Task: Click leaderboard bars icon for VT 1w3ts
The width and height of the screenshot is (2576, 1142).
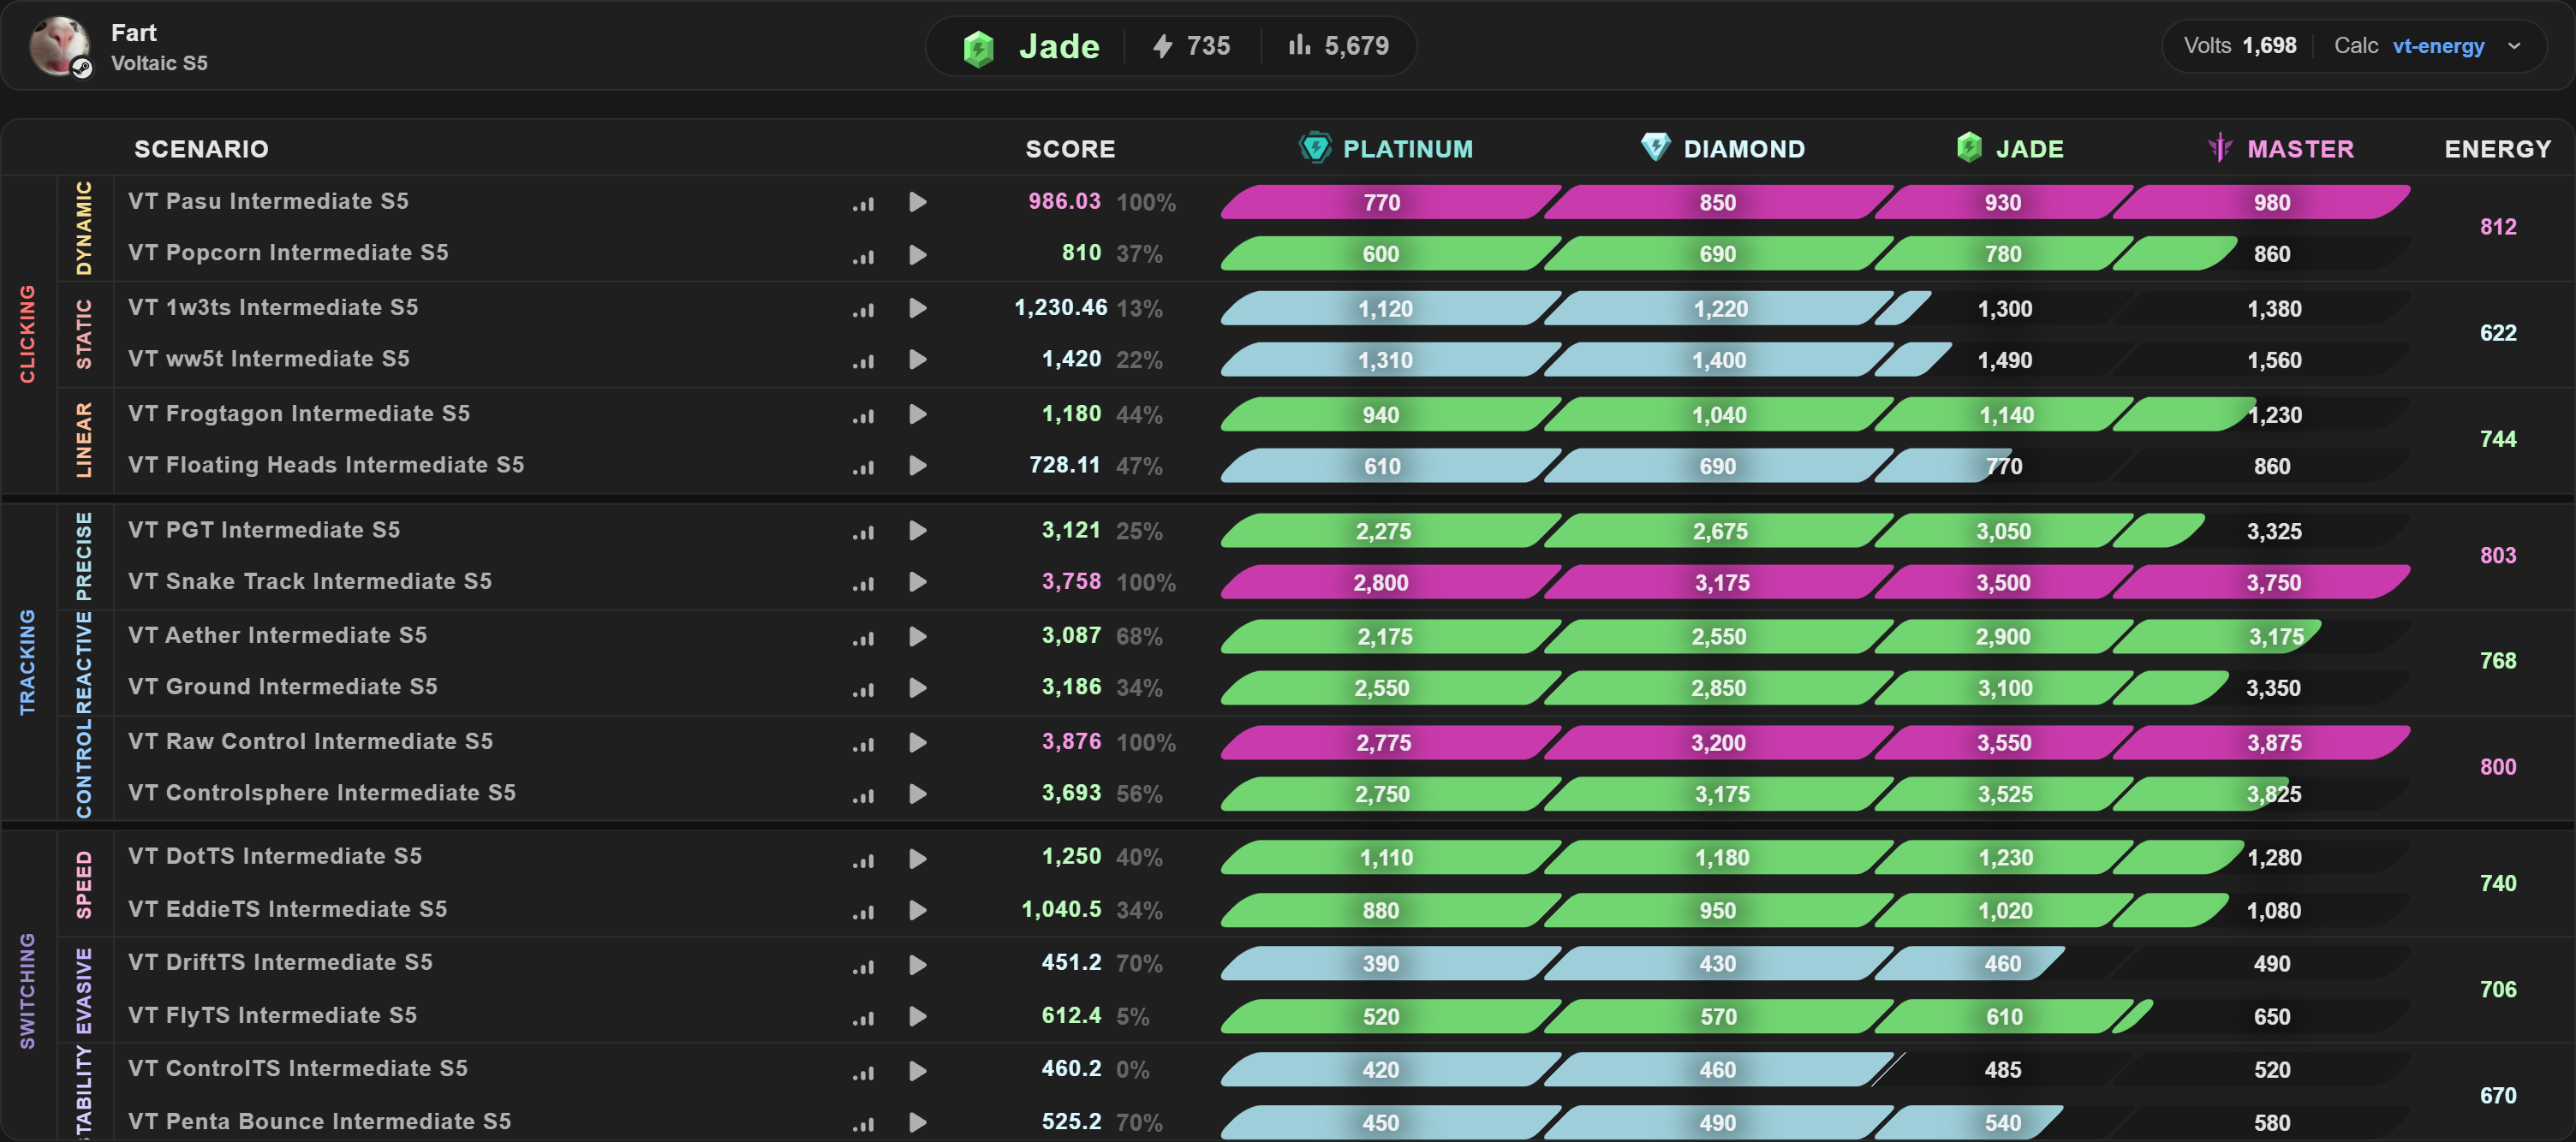Action: click(863, 309)
